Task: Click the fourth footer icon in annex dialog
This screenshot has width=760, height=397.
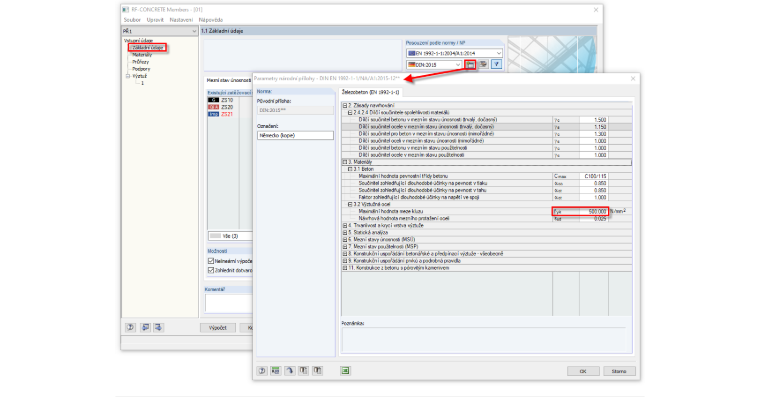Action: (x=303, y=371)
